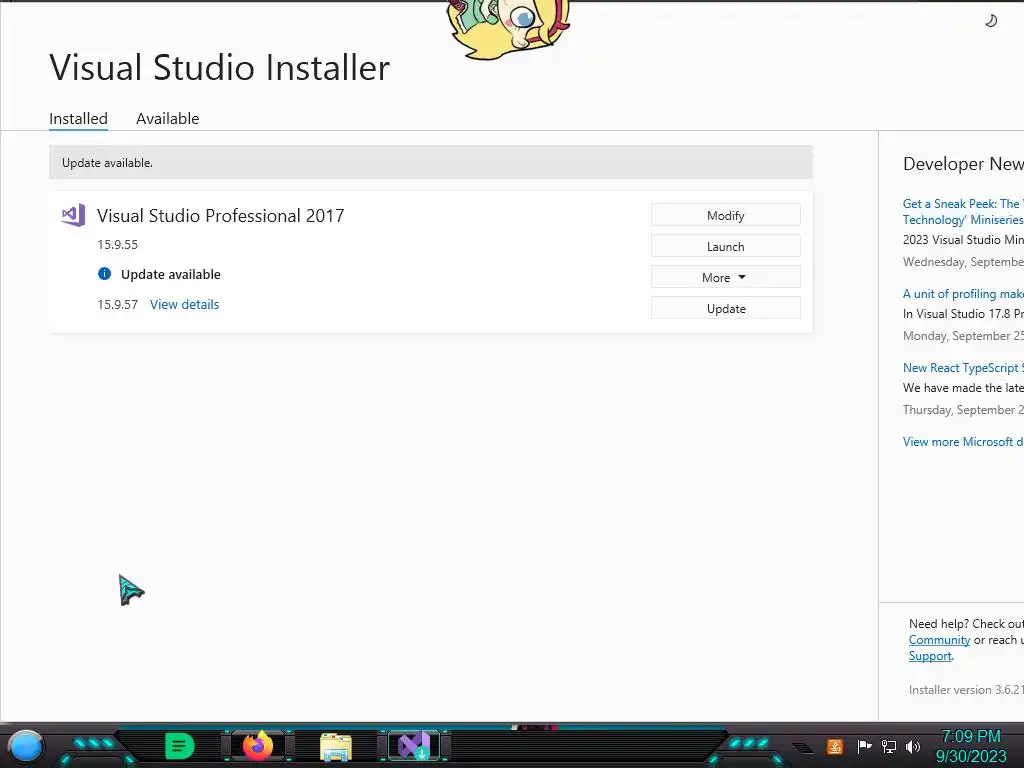Click the 'Update available.' banner text
Viewport: 1024px width, 768px height.
107,163
